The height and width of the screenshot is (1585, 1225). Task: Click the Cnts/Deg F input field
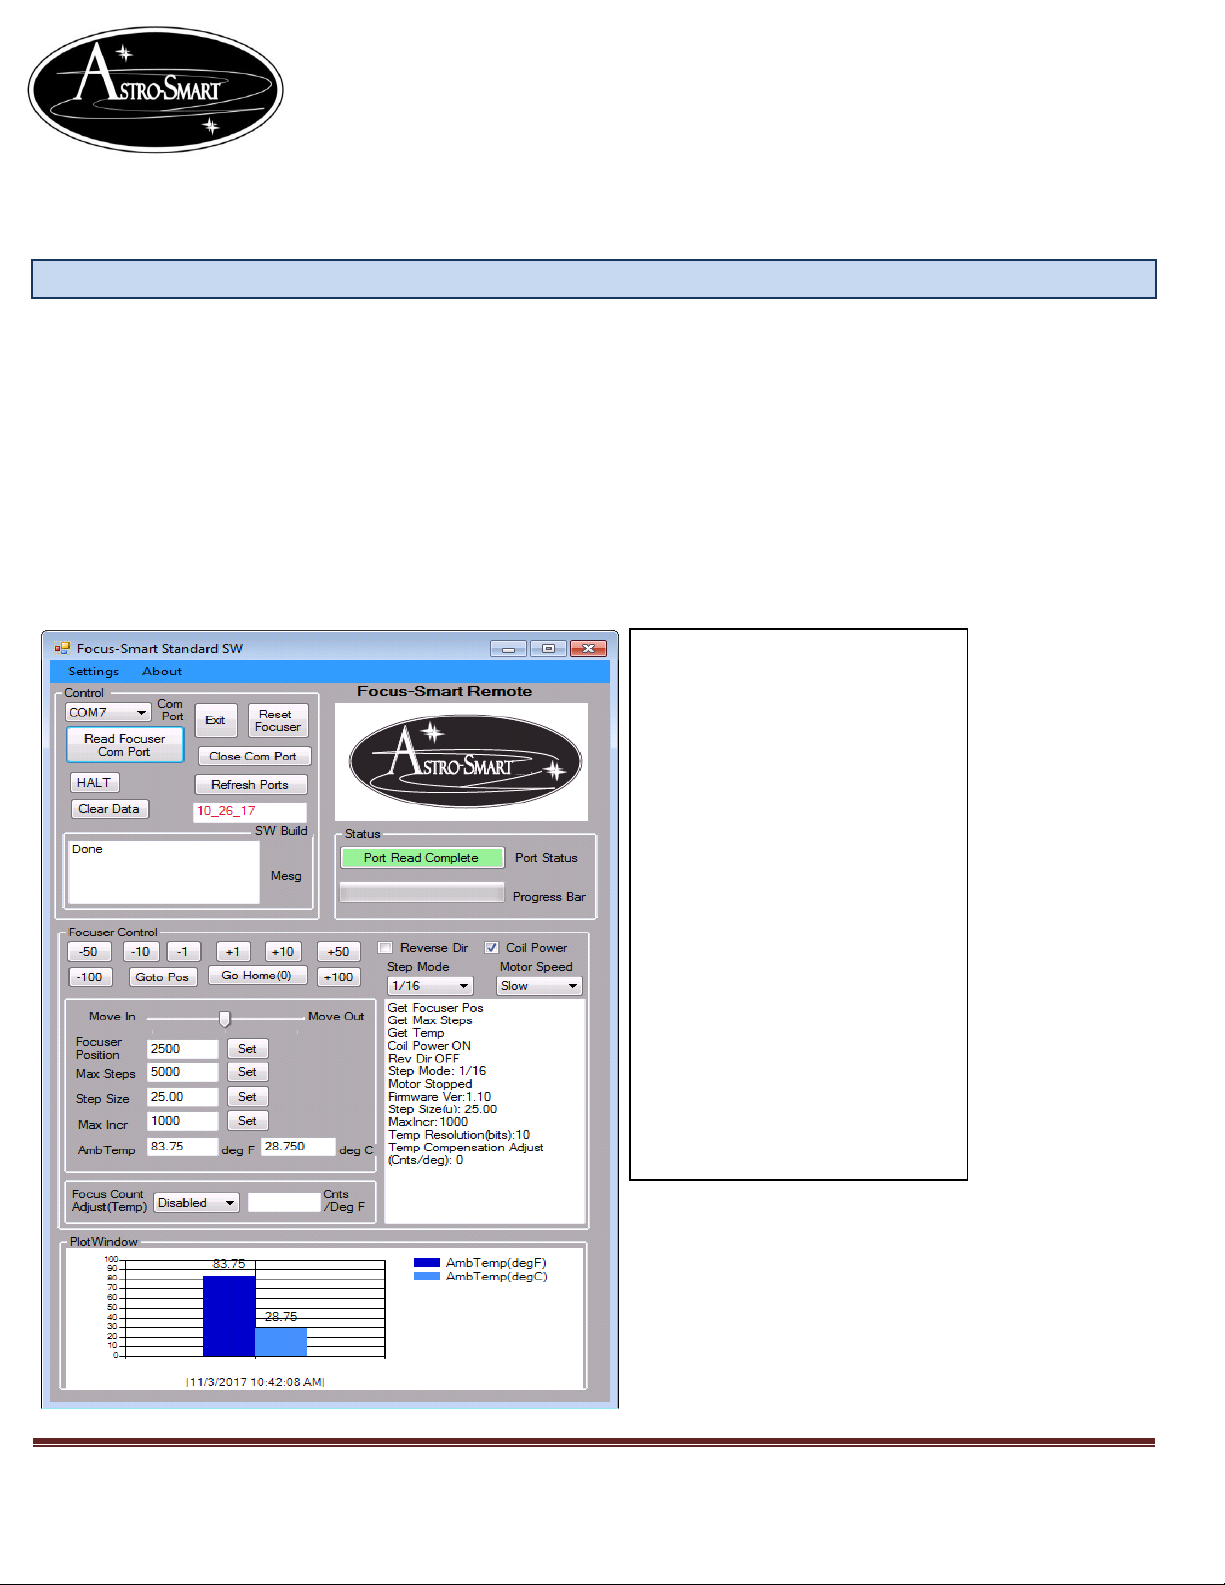click(x=284, y=1203)
